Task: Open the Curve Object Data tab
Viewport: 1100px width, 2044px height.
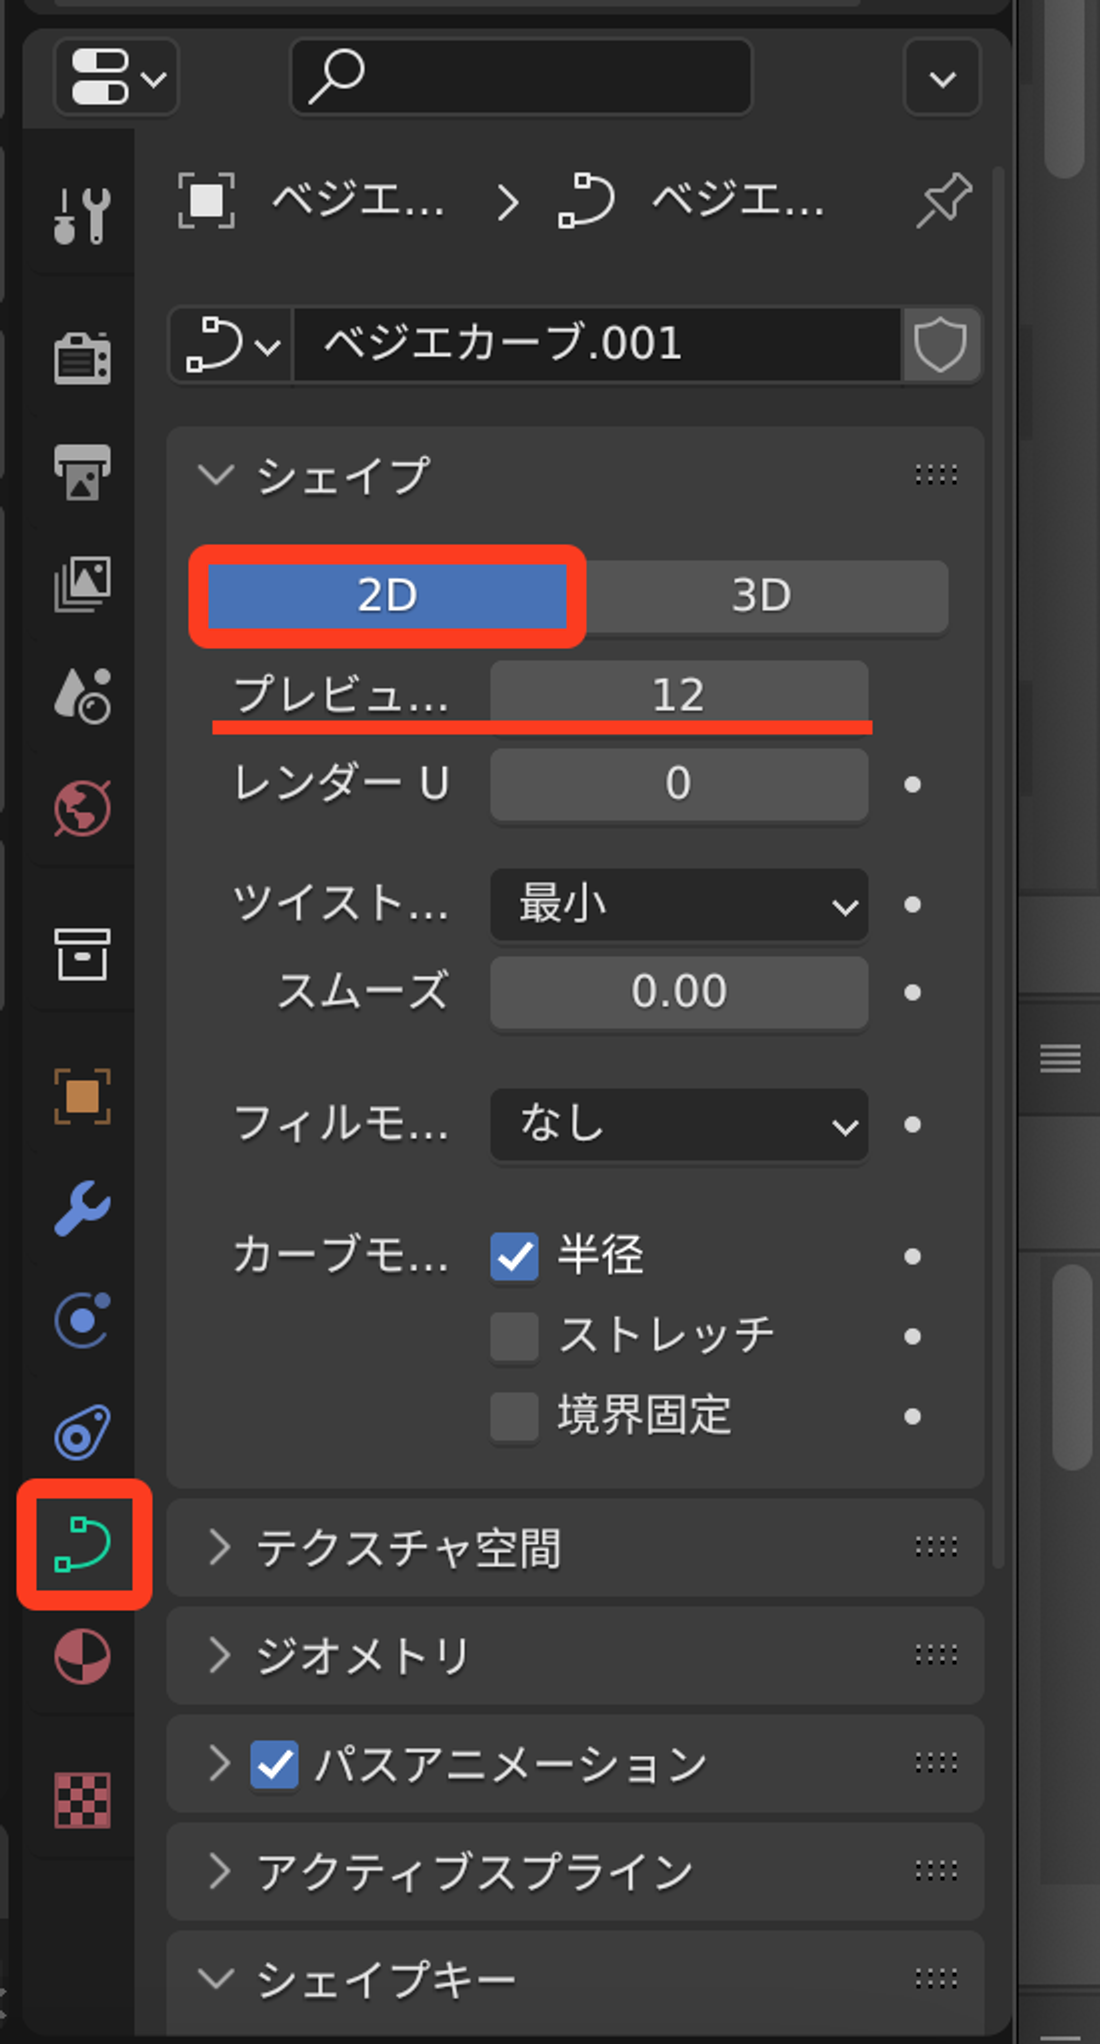Action: [x=84, y=1543]
